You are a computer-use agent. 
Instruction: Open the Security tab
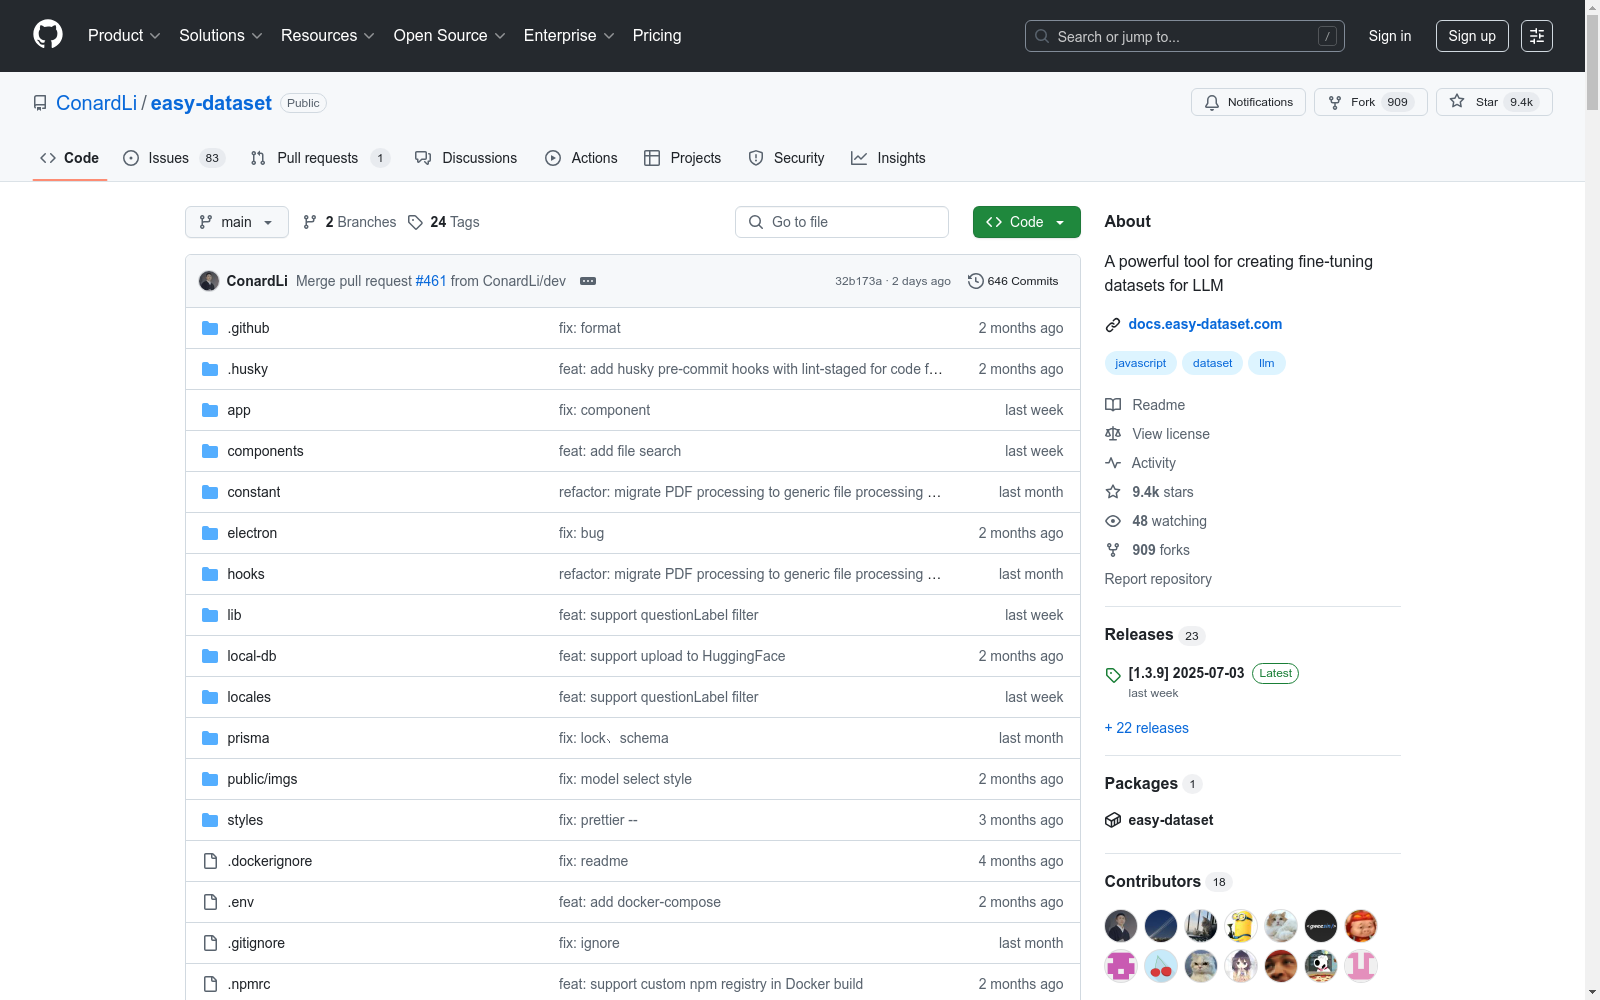(786, 158)
